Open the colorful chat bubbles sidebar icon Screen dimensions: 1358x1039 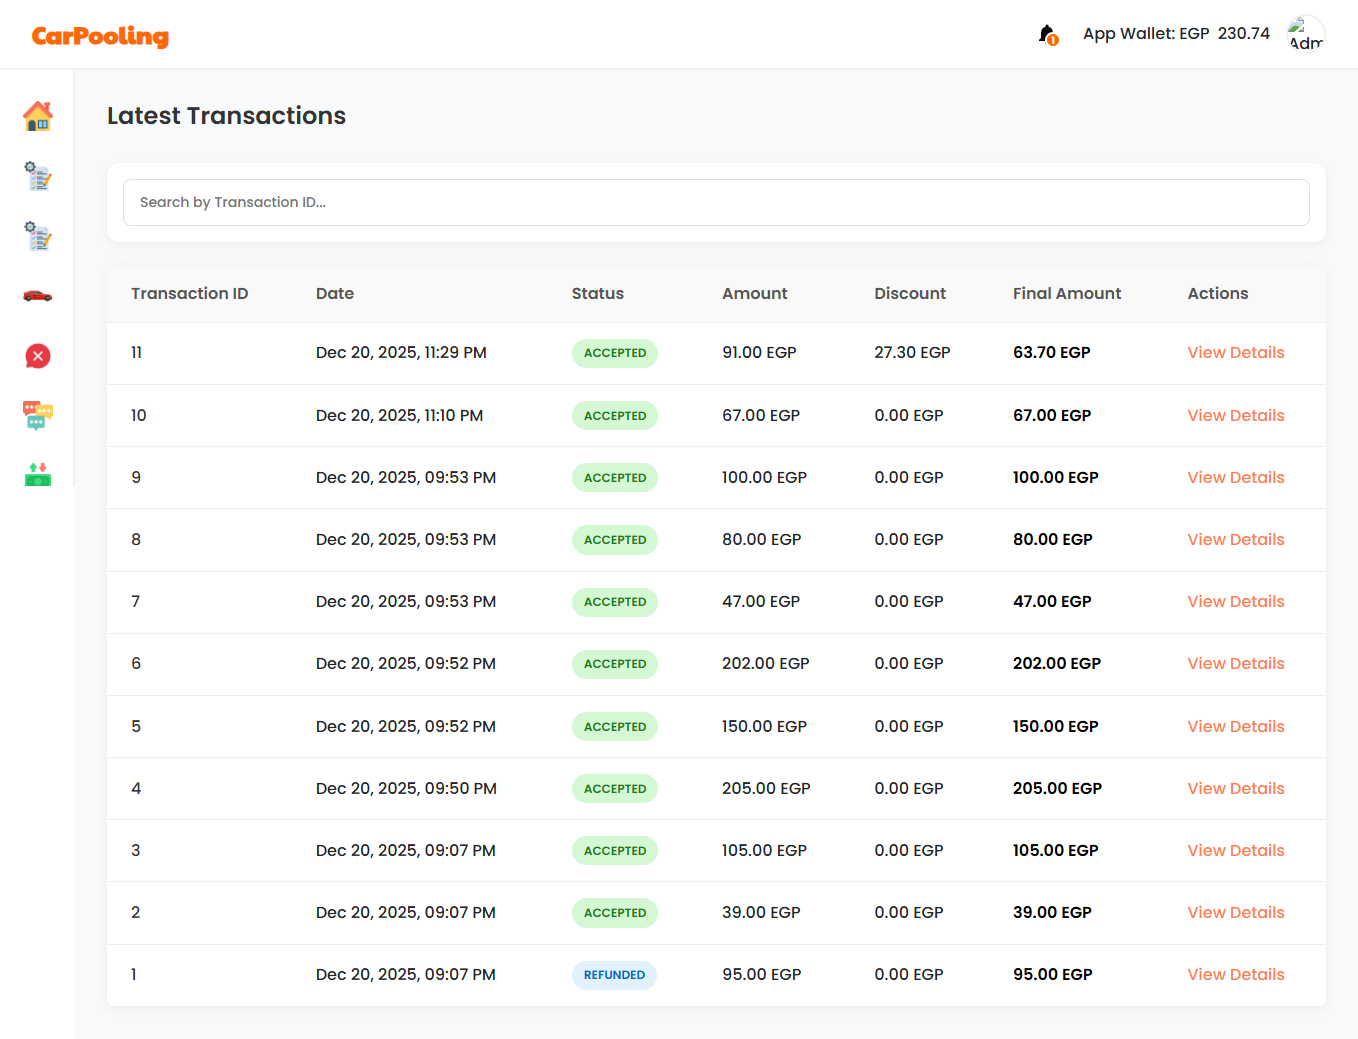[38, 415]
